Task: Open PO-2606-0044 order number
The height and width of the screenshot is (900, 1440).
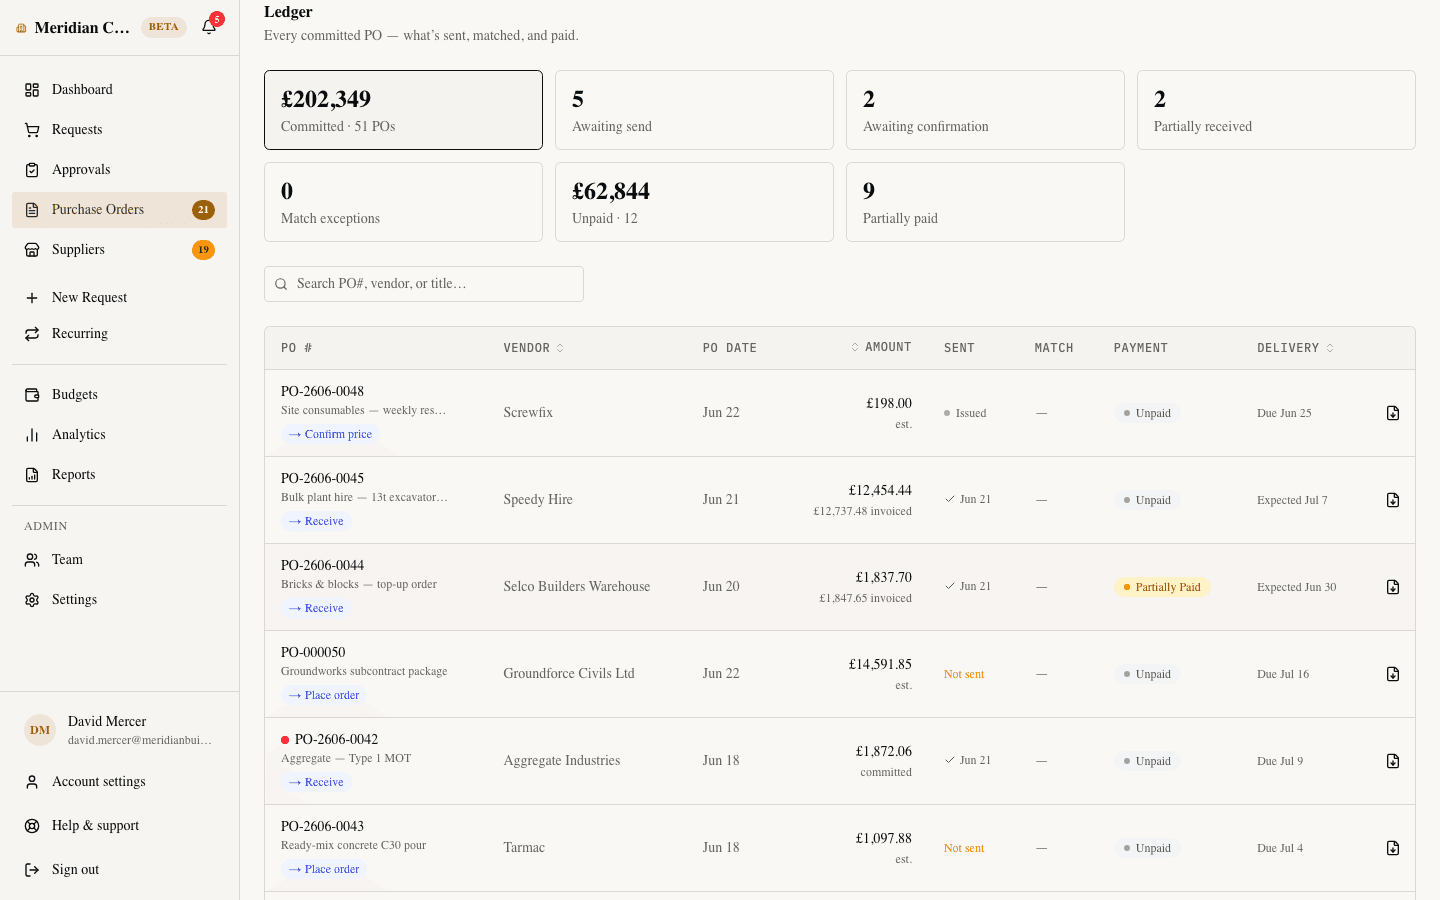Action: [x=322, y=565]
